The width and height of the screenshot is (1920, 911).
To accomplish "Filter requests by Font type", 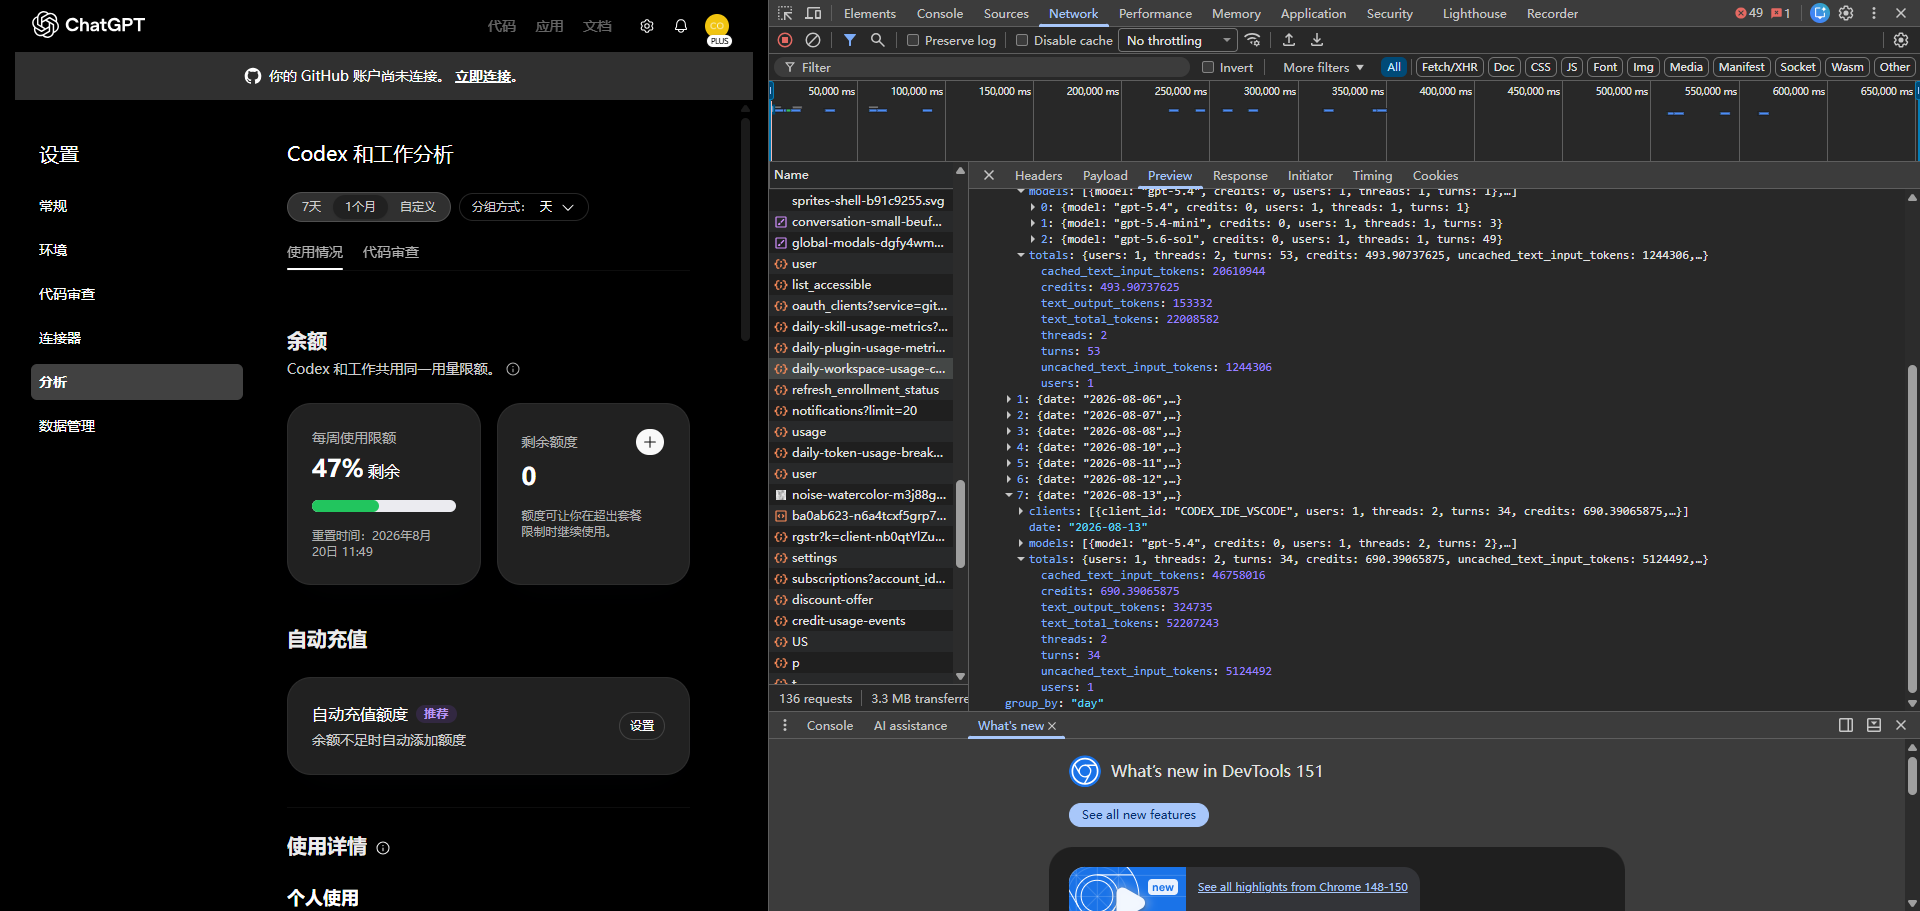I will pos(1605,67).
